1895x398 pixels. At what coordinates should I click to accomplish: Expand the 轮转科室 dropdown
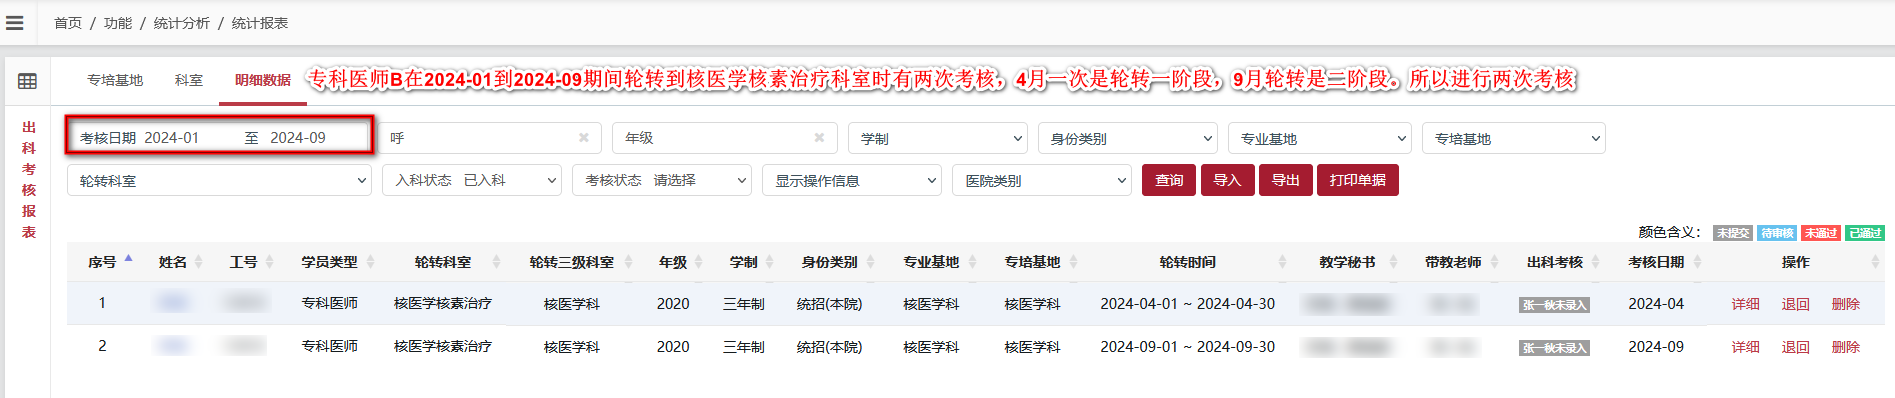(220, 180)
